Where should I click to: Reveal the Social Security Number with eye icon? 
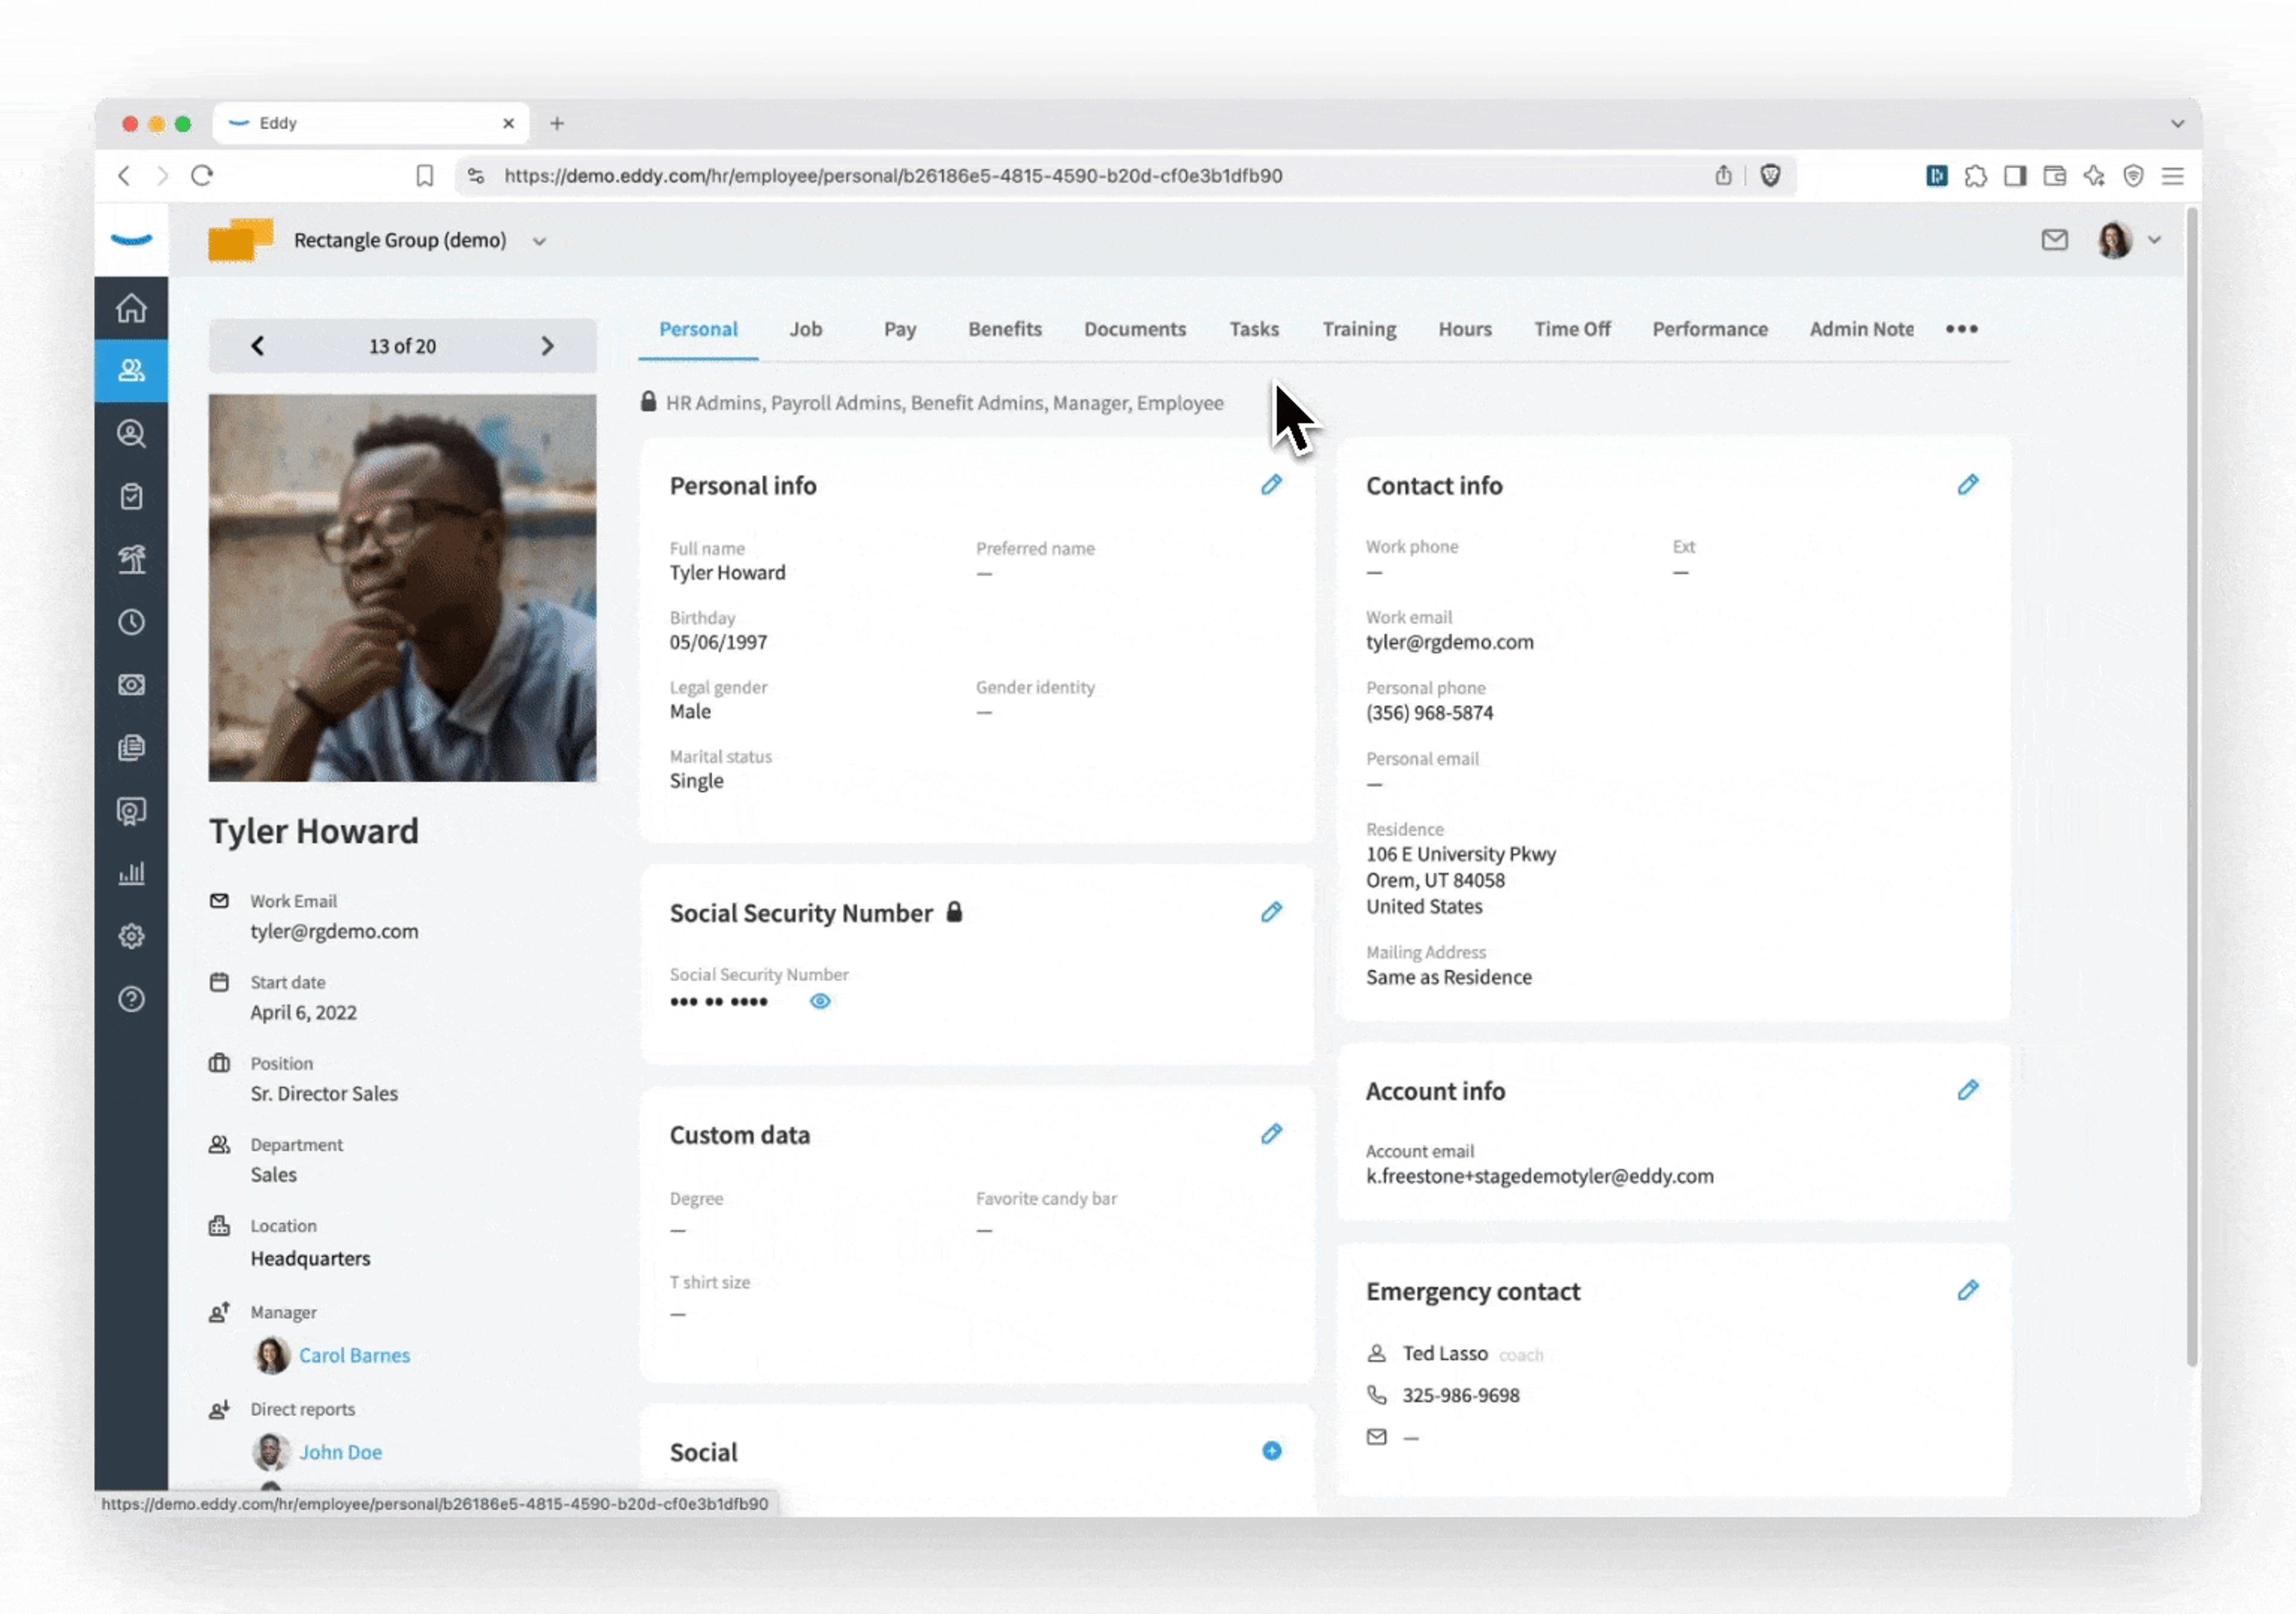(x=820, y=1001)
